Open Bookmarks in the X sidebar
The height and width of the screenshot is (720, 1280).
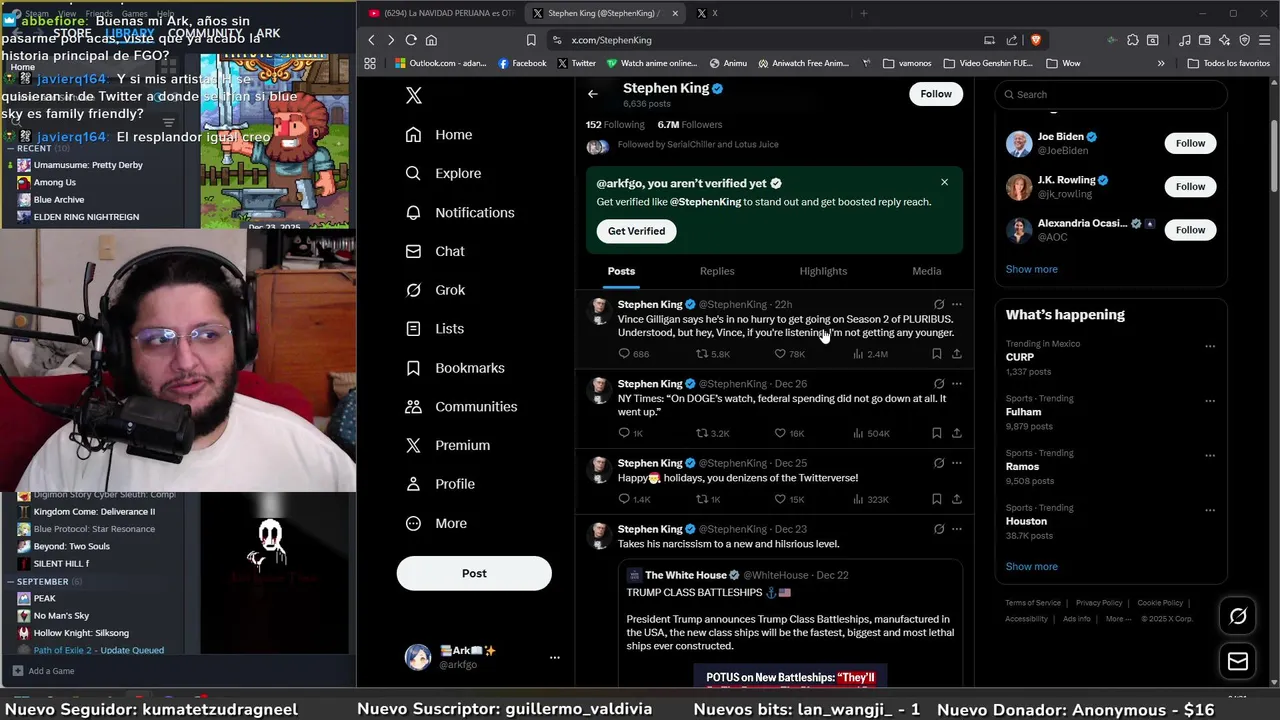coord(455,368)
